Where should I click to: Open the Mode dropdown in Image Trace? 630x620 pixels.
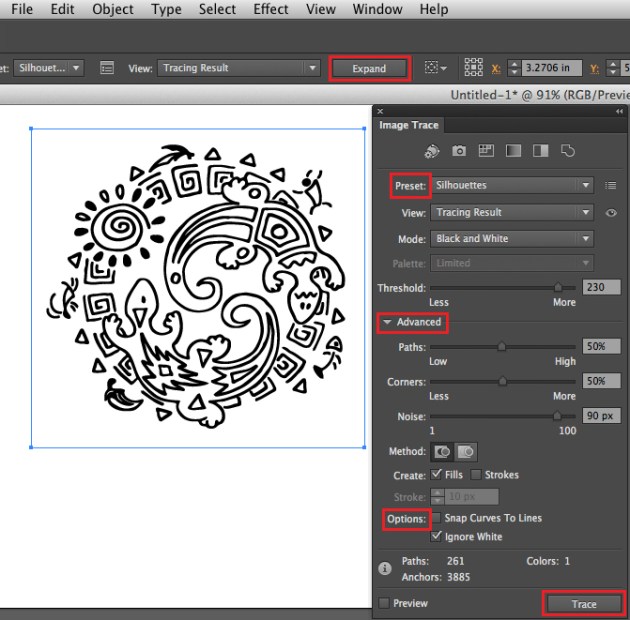512,239
